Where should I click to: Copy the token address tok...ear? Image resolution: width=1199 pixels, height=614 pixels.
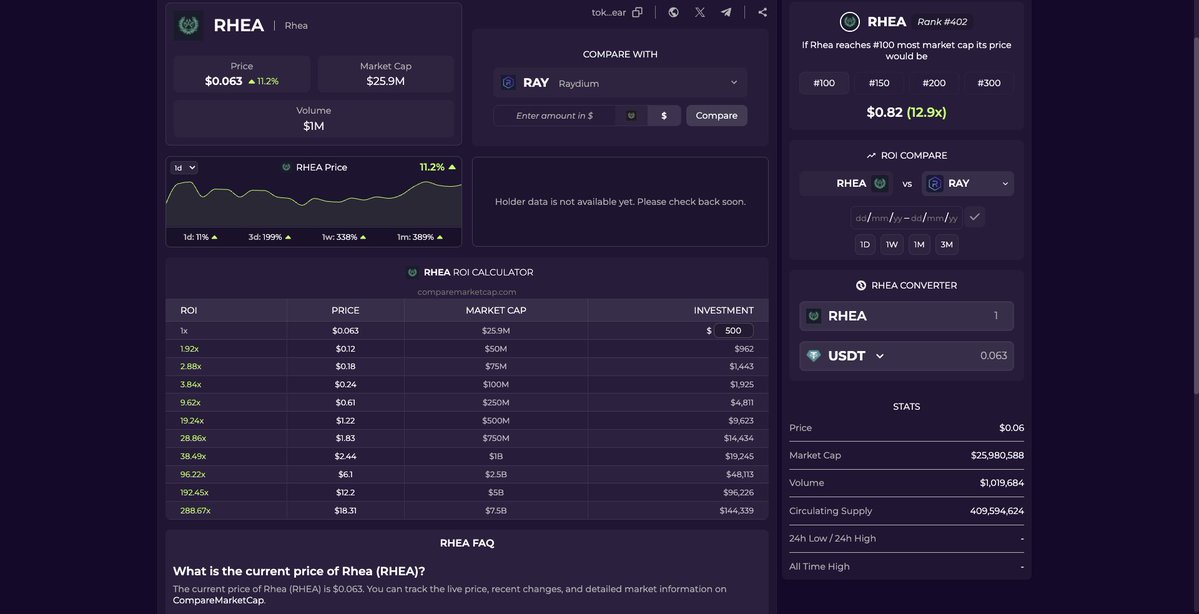pos(637,12)
